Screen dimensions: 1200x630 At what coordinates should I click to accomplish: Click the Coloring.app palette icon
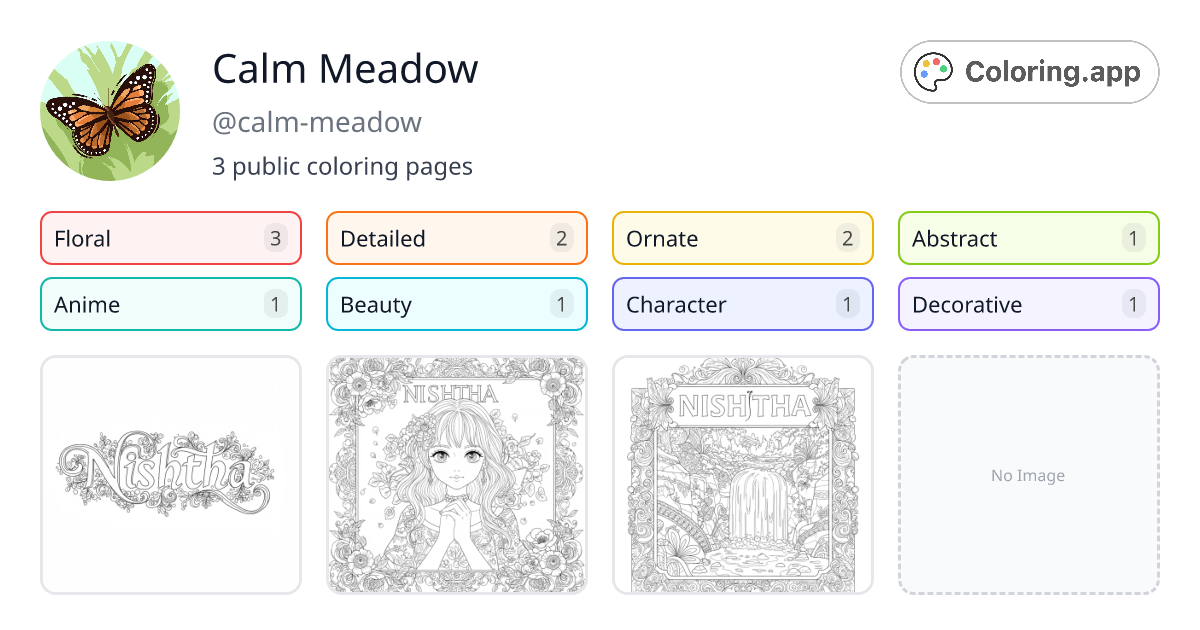tap(934, 71)
